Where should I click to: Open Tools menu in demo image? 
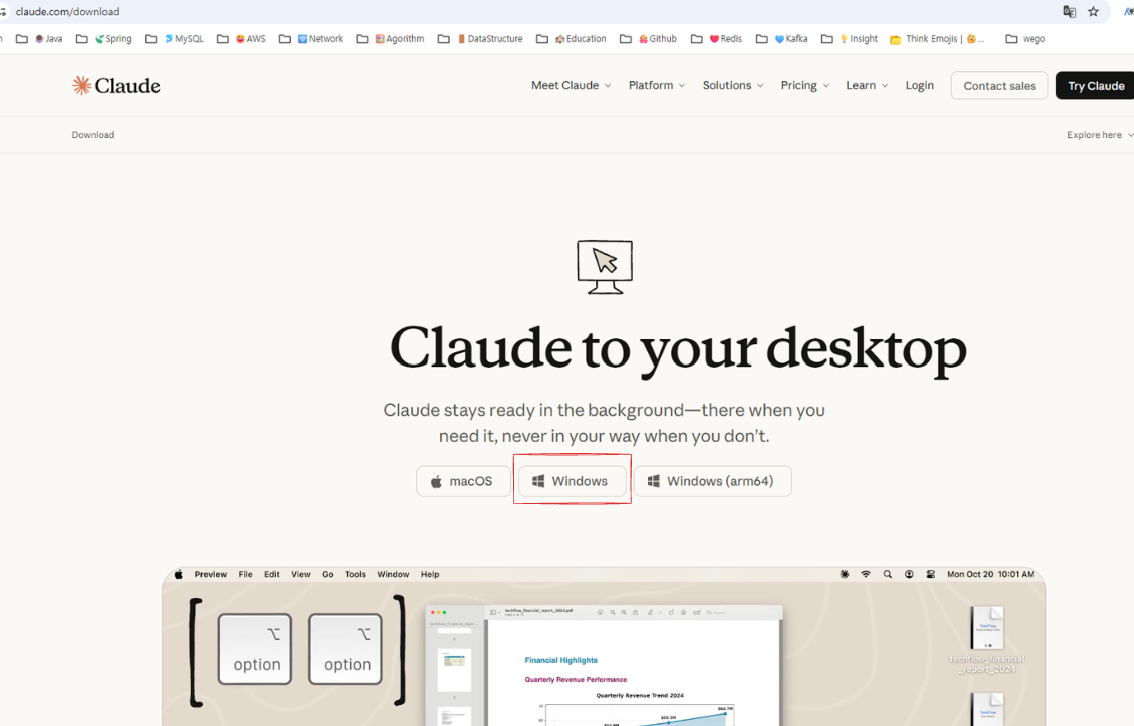tap(355, 574)
